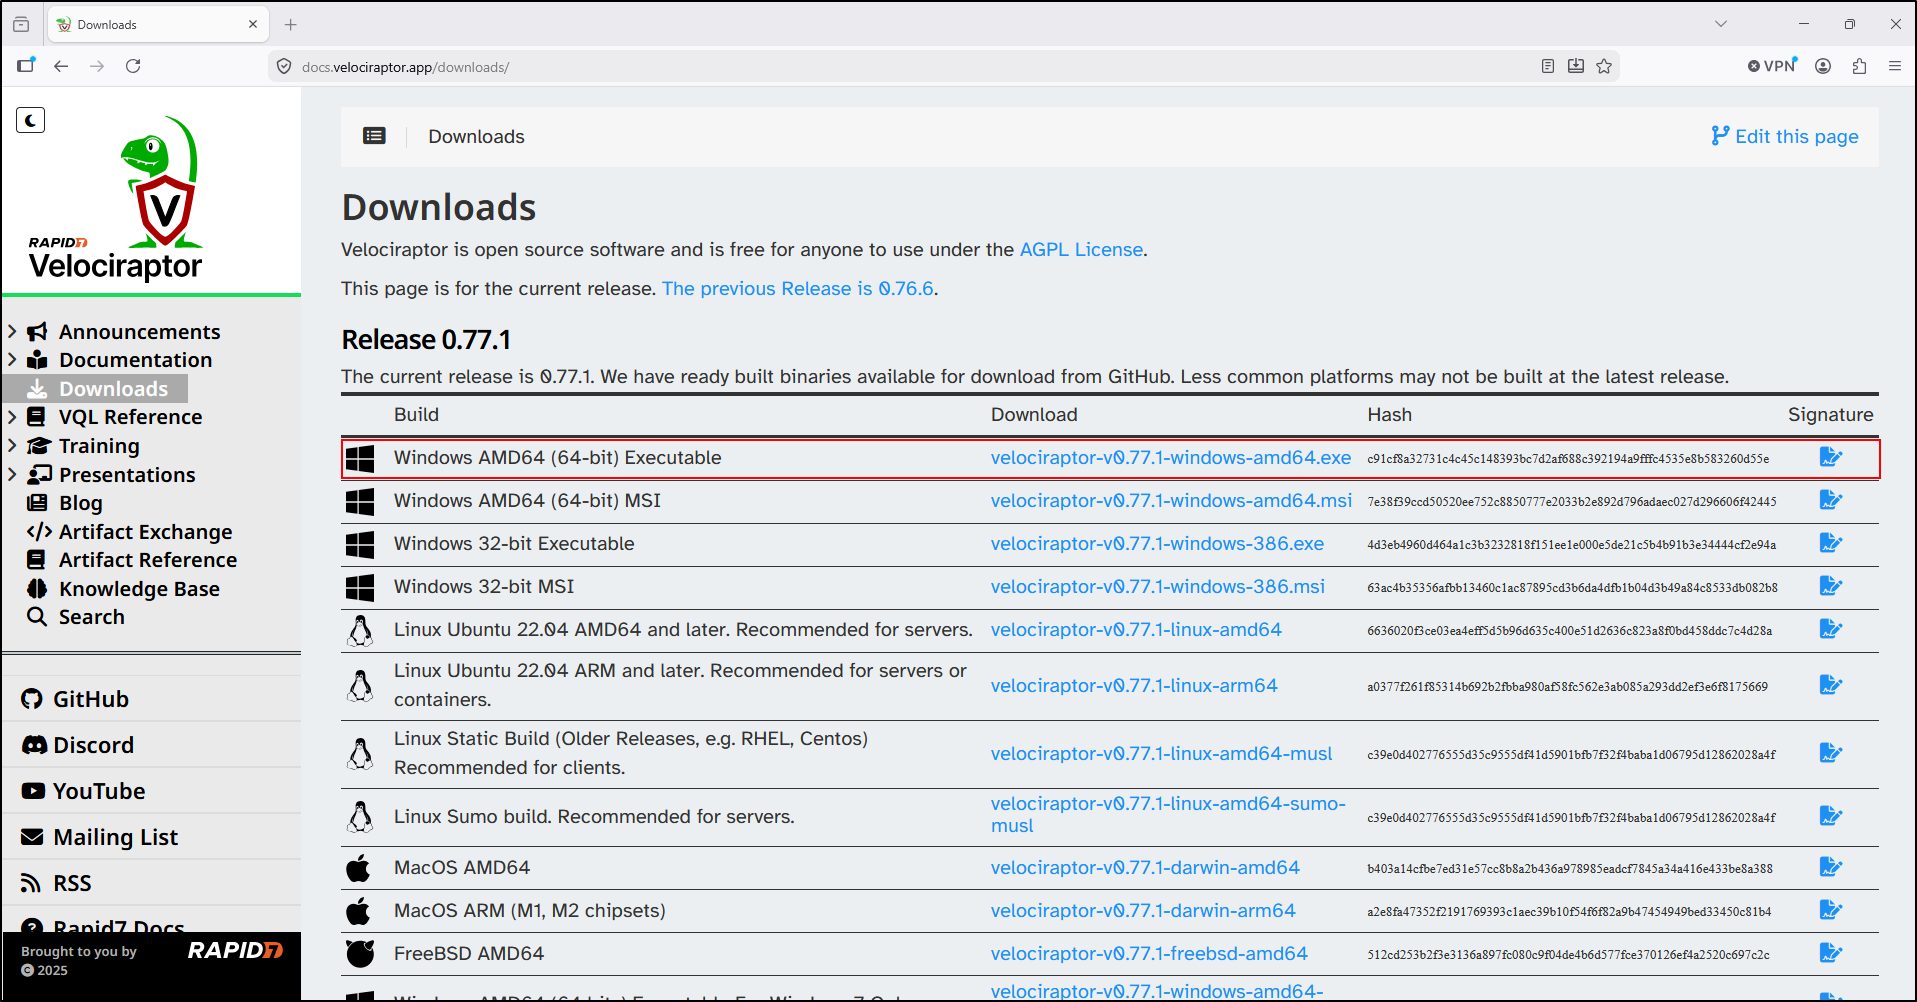Open the GitHub link
Screen dimensions: 1917x1002
91,699
